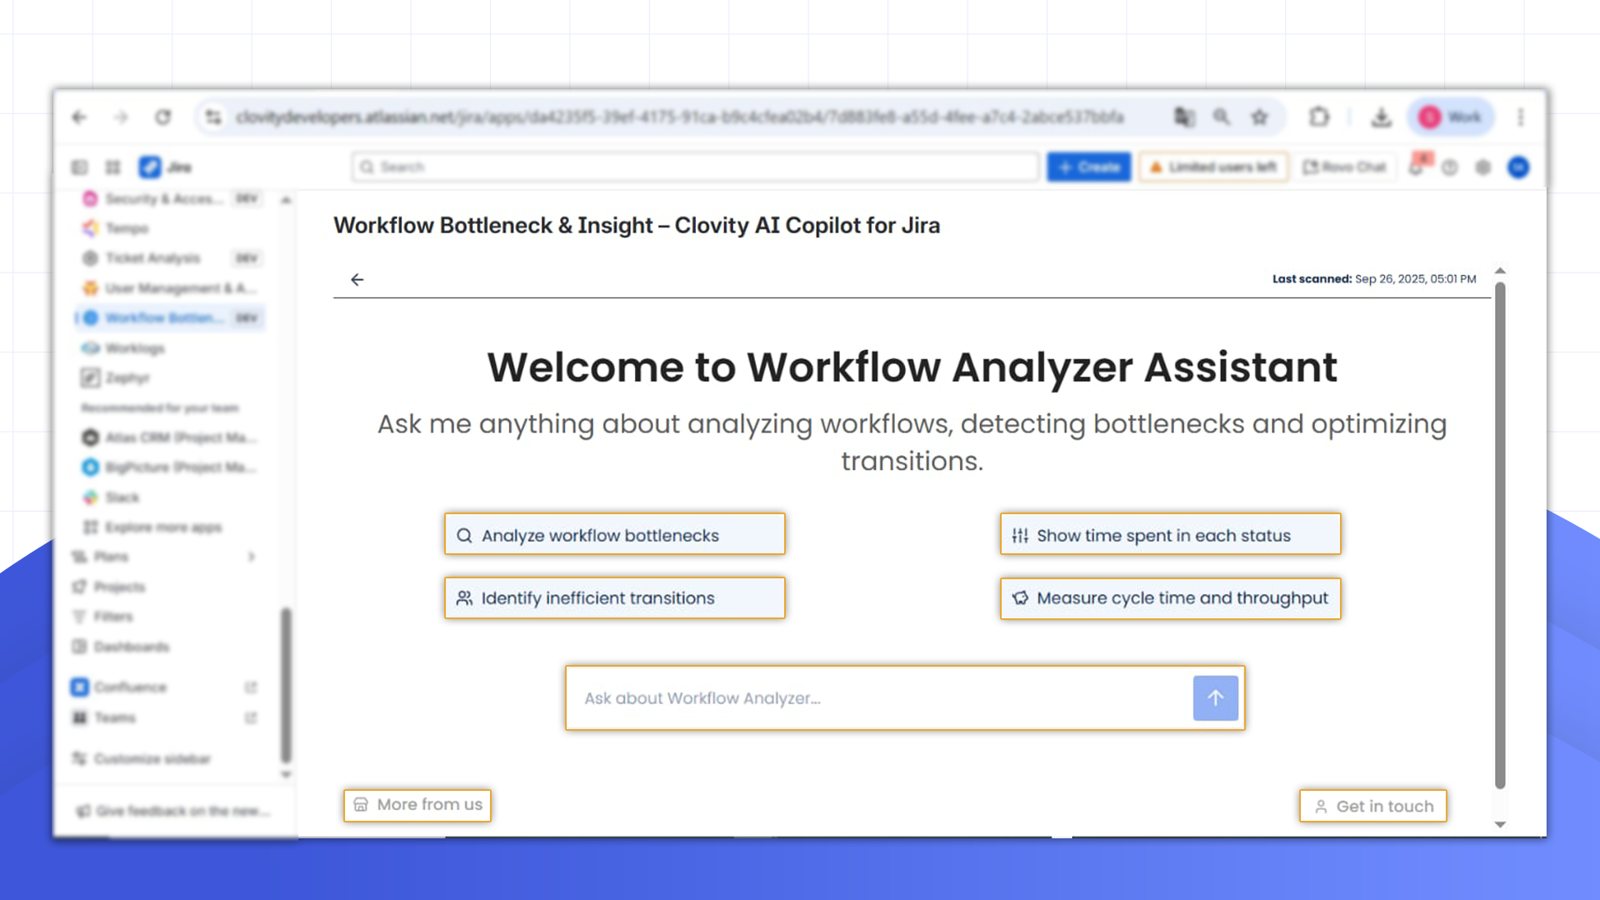This screenshot has width=1600, height=900.
Task: Click the More from us button
Action: [x=417, y=805]
